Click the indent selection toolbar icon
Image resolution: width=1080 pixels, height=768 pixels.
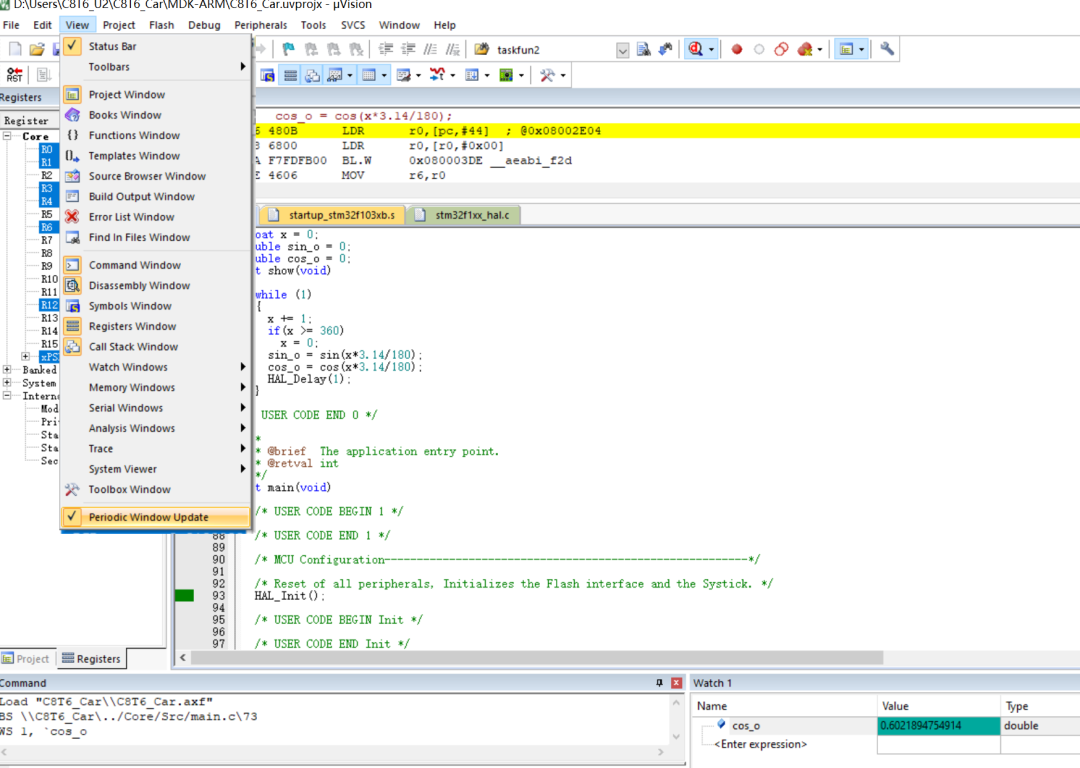click(x=386, y=49)
